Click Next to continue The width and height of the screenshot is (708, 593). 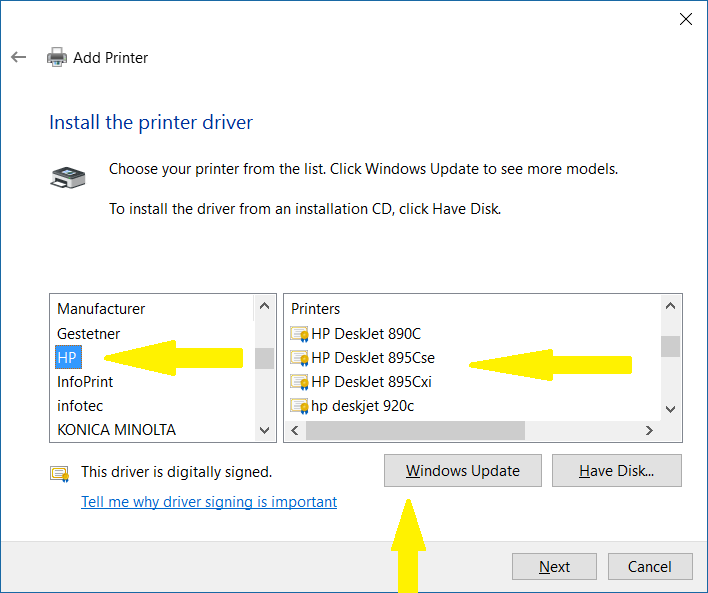[x=554, y=566]
